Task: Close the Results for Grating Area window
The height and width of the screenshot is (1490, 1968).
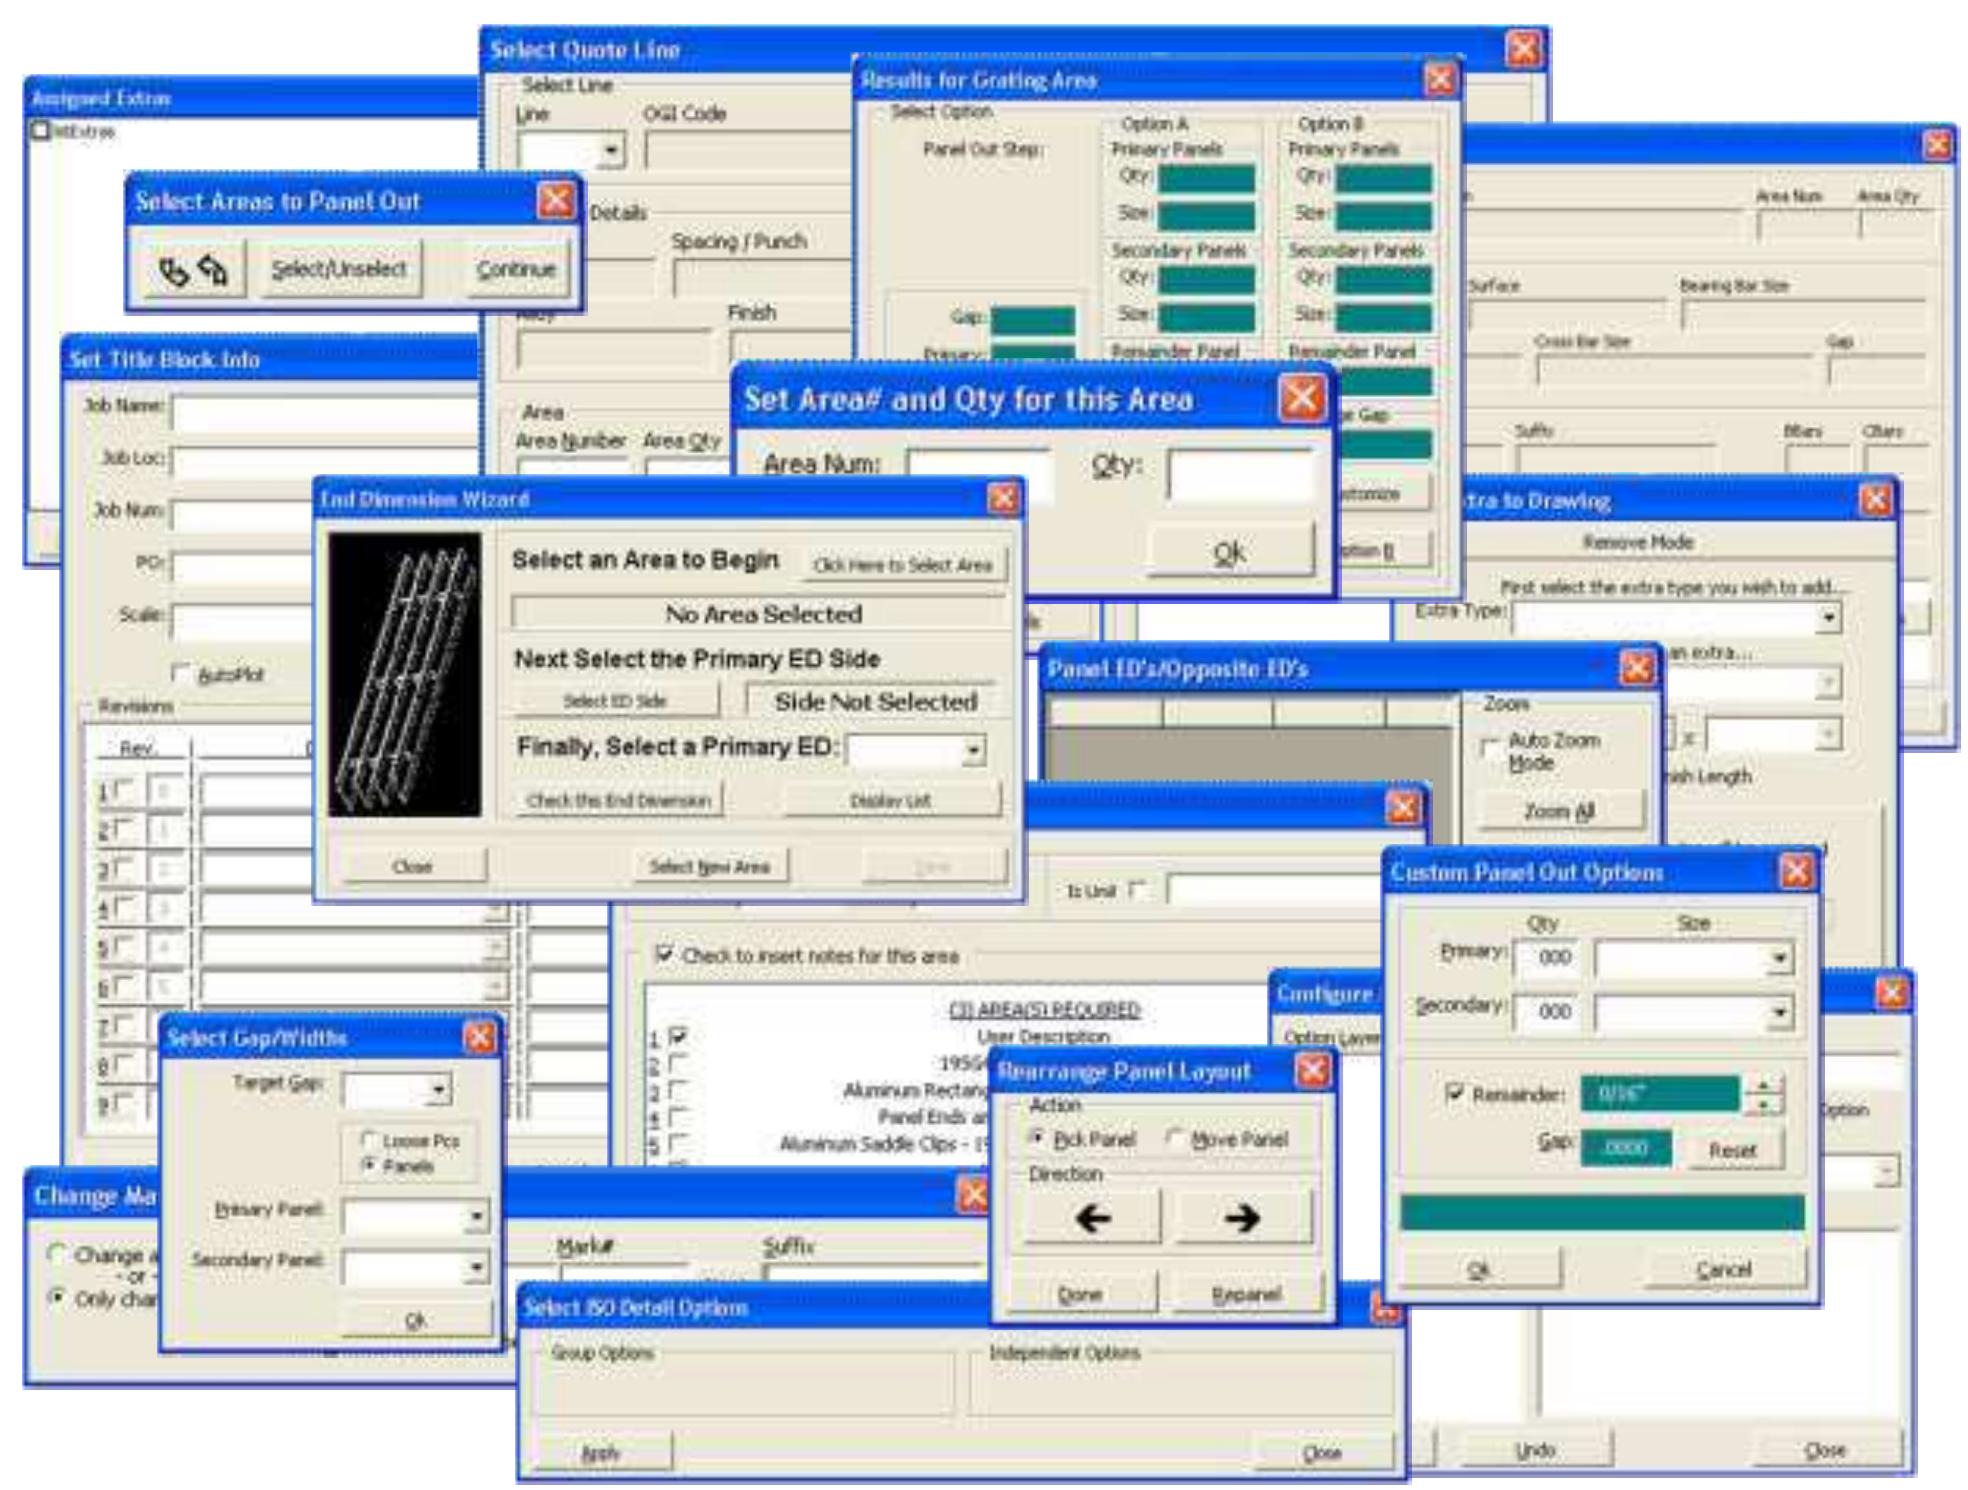Action: pos(1439,79)
